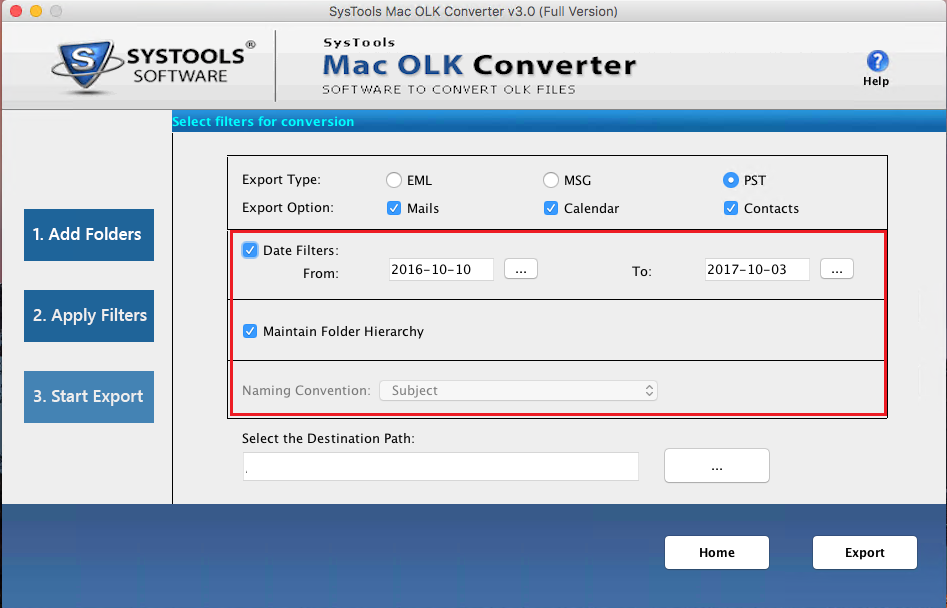The width and height of the screenshot is (947, 608).
Task: Click the 'Export Option:' label
Action: coord(288,208)
